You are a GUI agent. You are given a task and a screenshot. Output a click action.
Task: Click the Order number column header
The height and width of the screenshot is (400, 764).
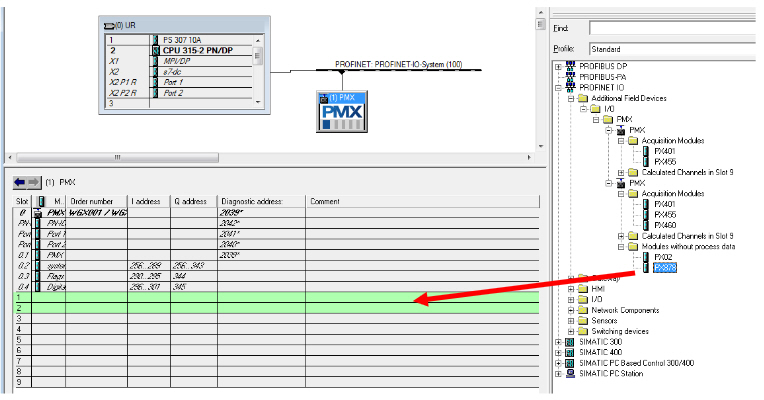pyautogui.click(x=96, y=201)
